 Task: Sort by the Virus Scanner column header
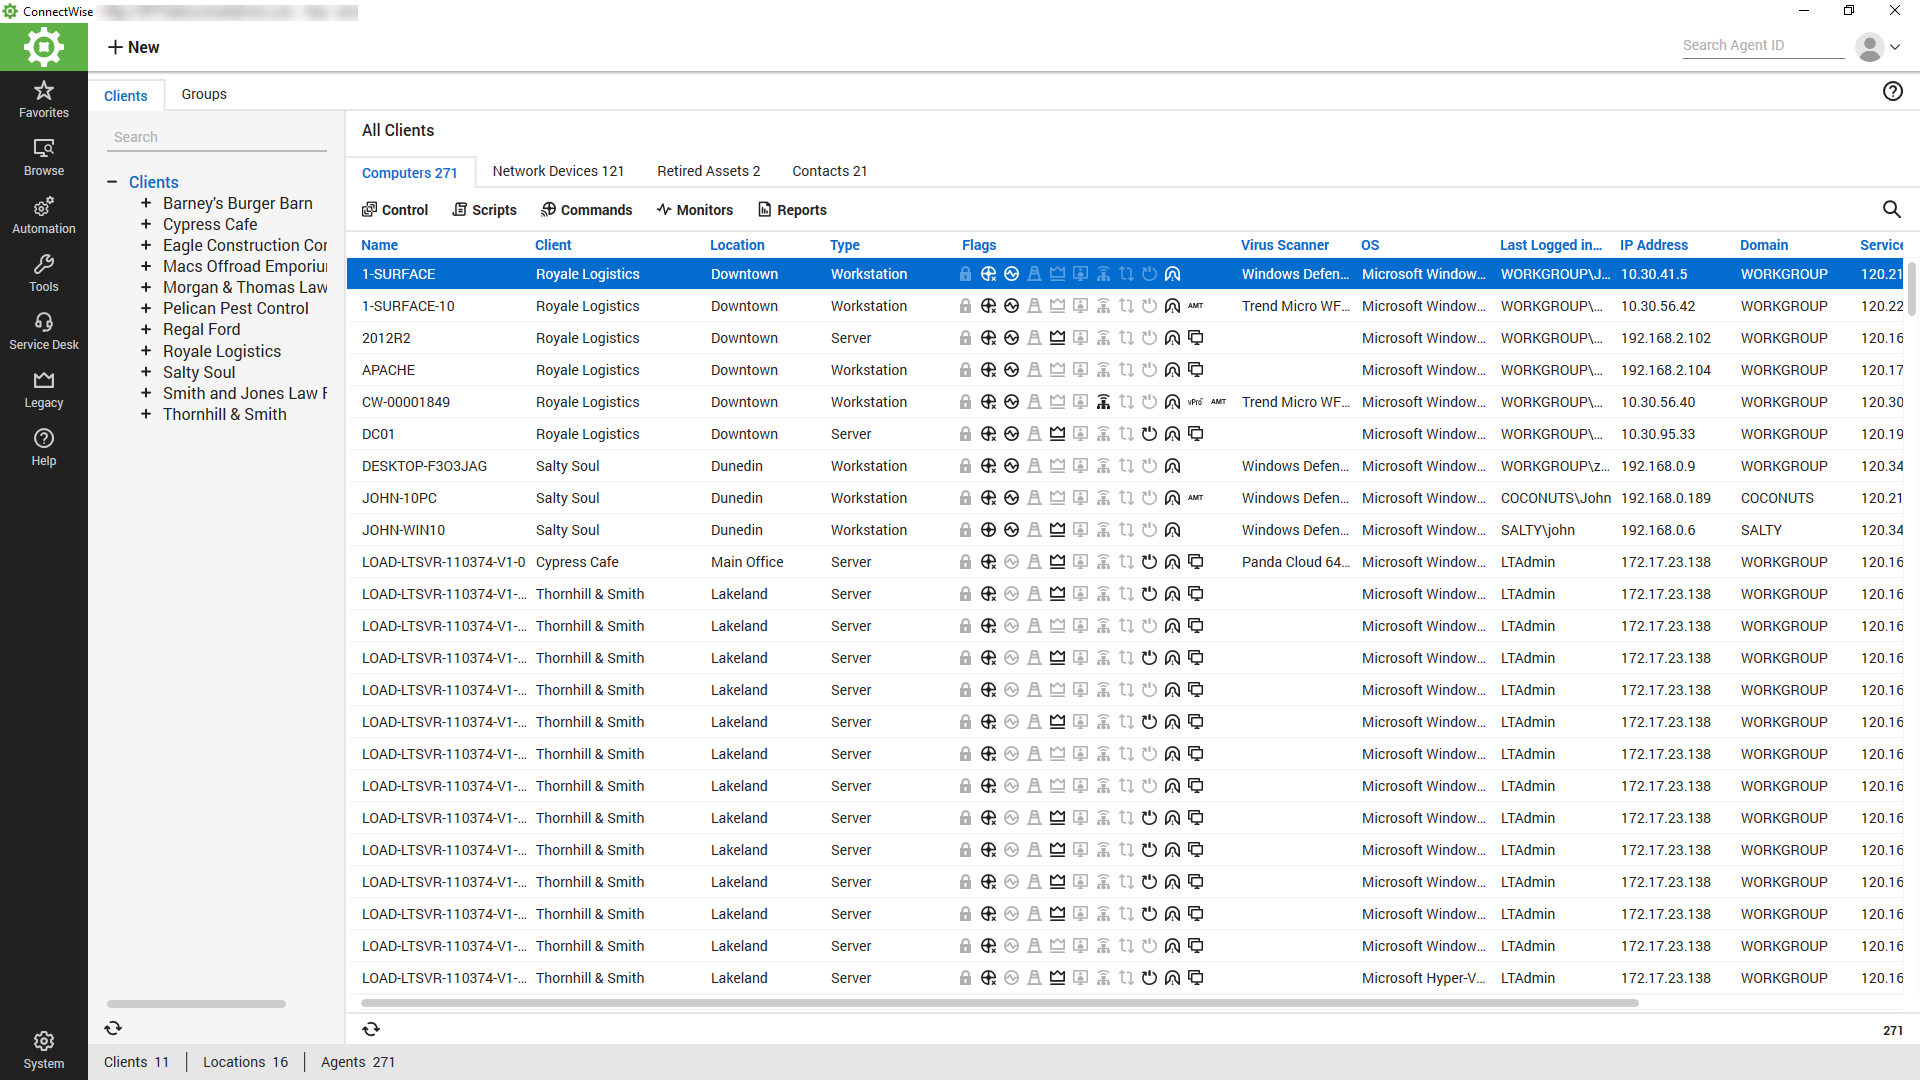tap(1284, 245)
